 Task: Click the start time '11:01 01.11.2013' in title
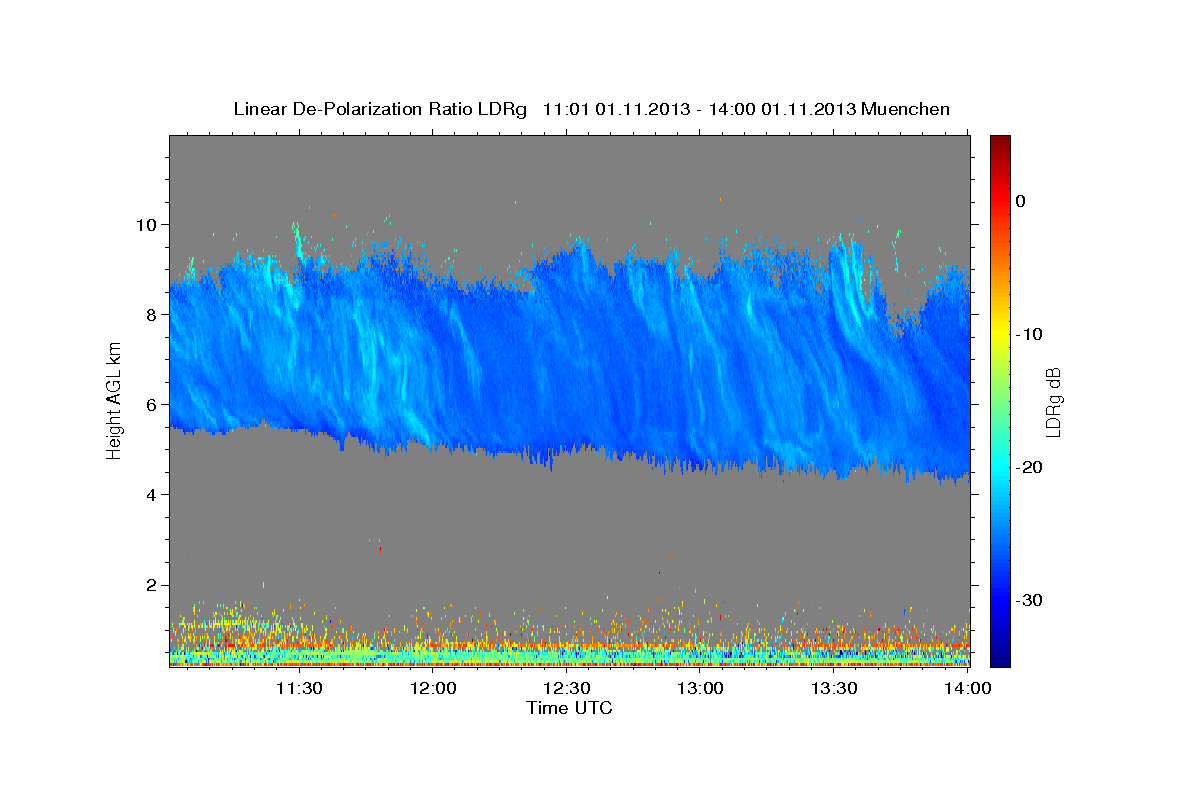point(616,109)
